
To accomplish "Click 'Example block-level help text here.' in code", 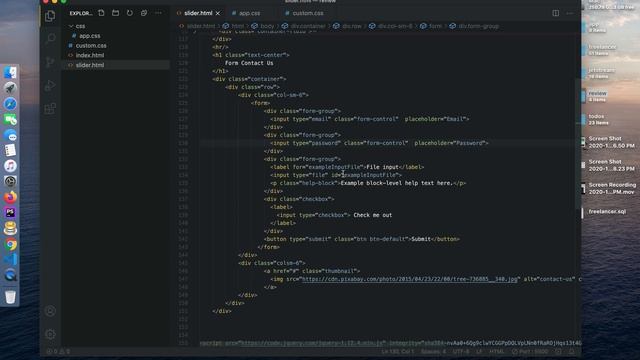I will coord(396,183).
